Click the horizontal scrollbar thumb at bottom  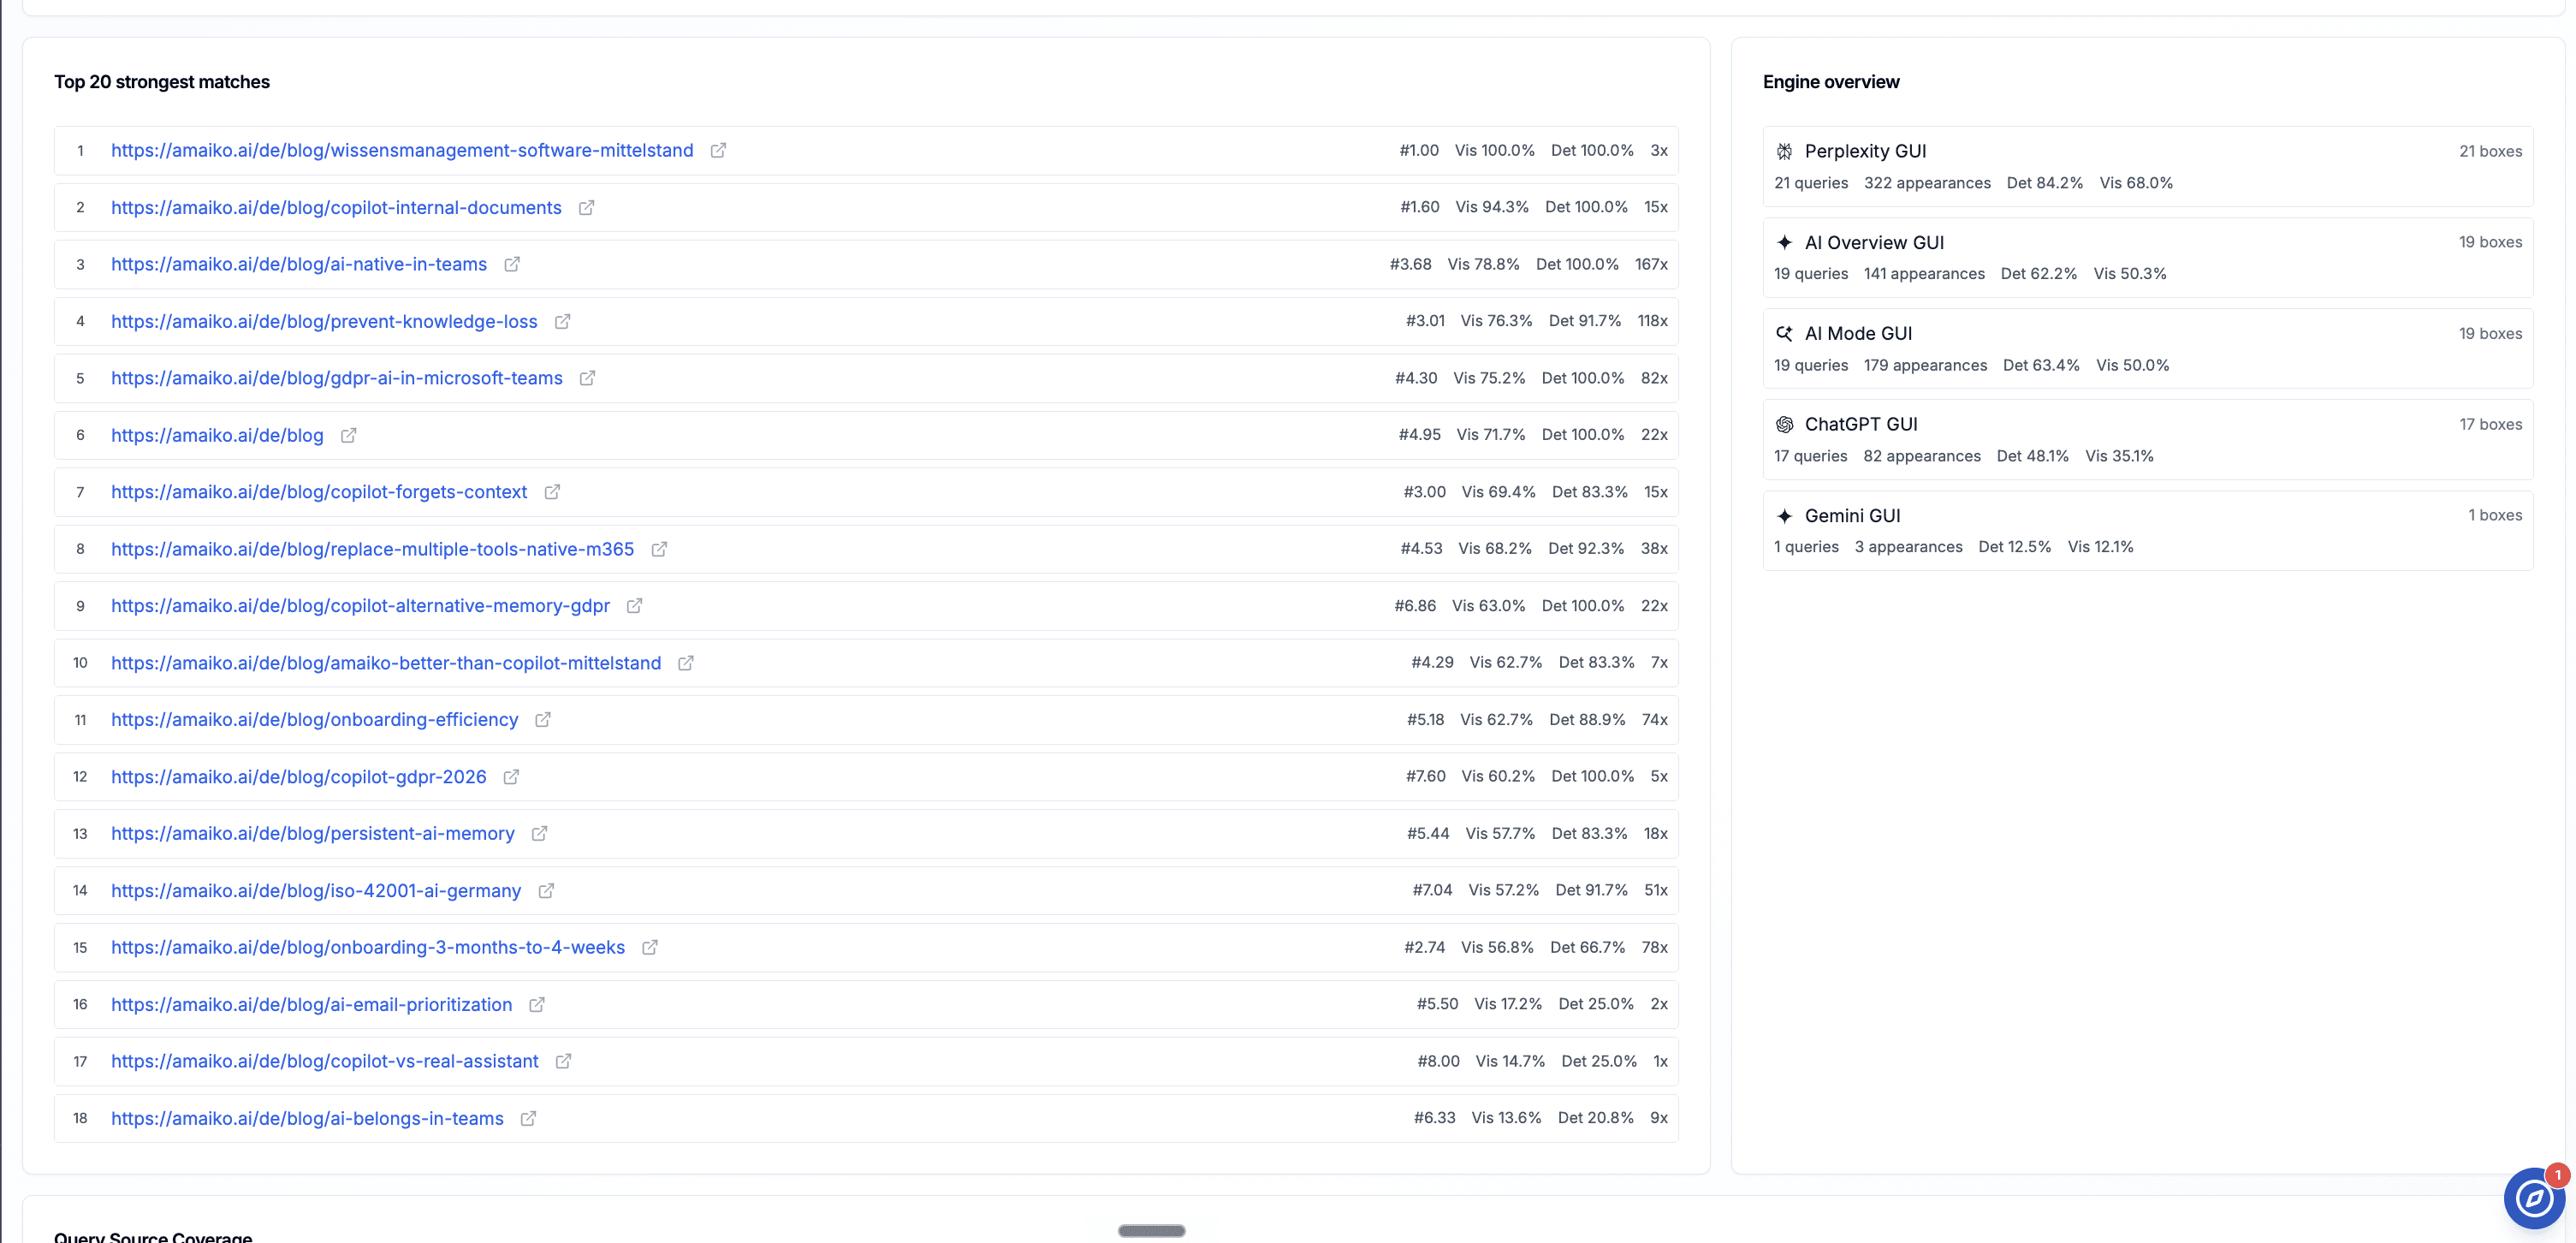click(x=1151, y=1231)
